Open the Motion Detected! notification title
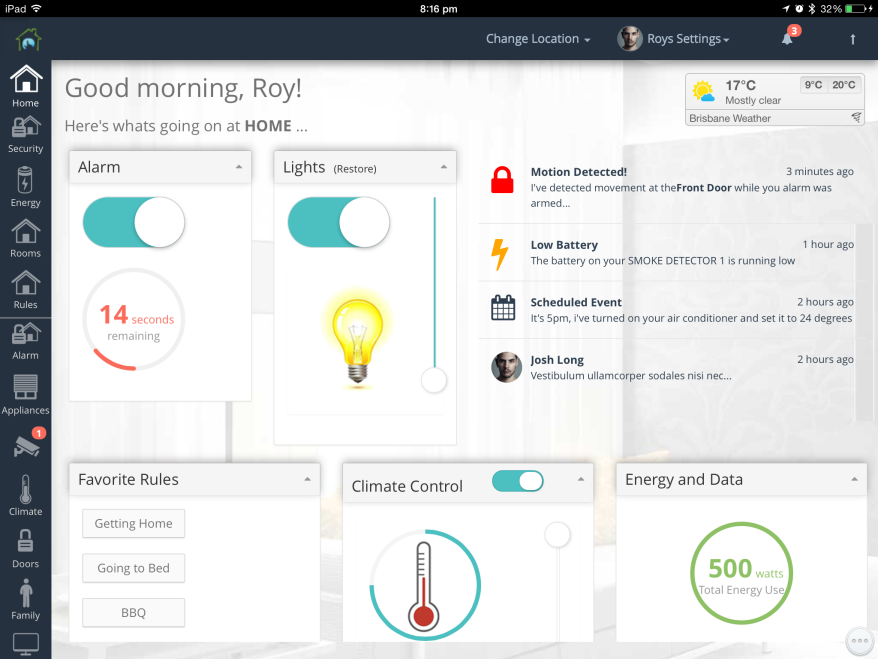Viewport: 878px width, 659px height. [578, 172]
